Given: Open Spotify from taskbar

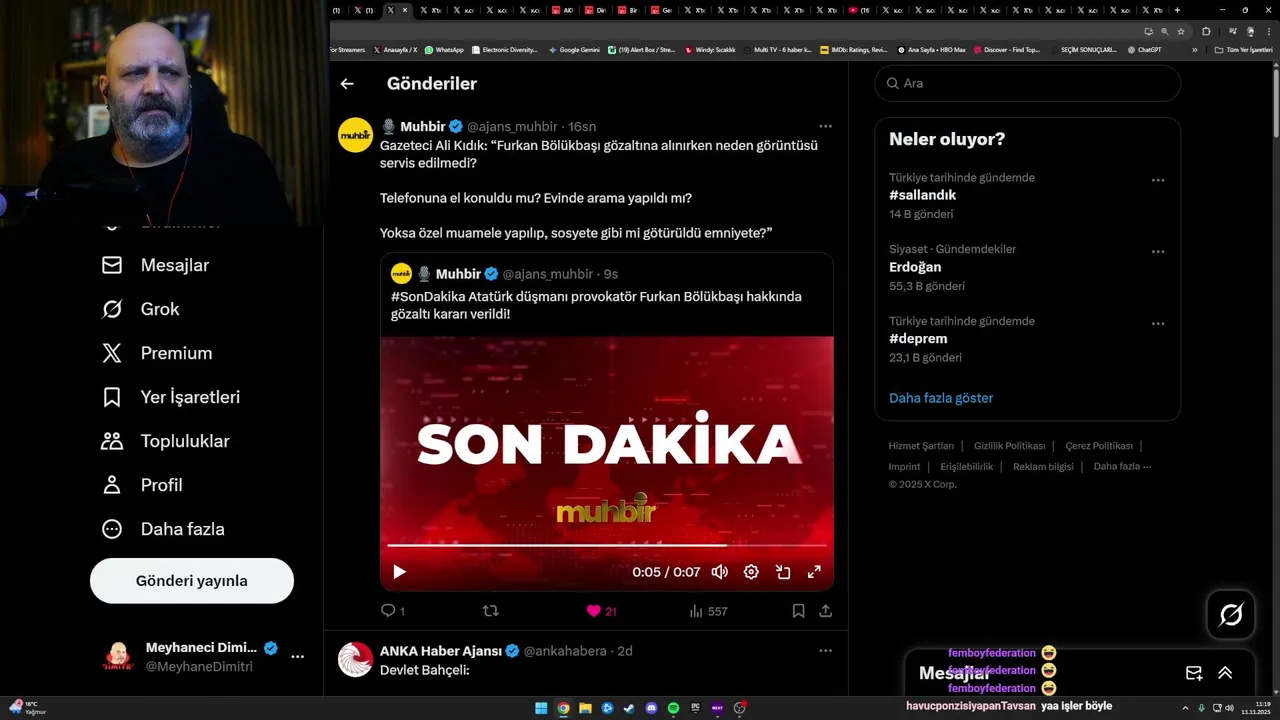Looking at the screenshot, I should point(673,708).
